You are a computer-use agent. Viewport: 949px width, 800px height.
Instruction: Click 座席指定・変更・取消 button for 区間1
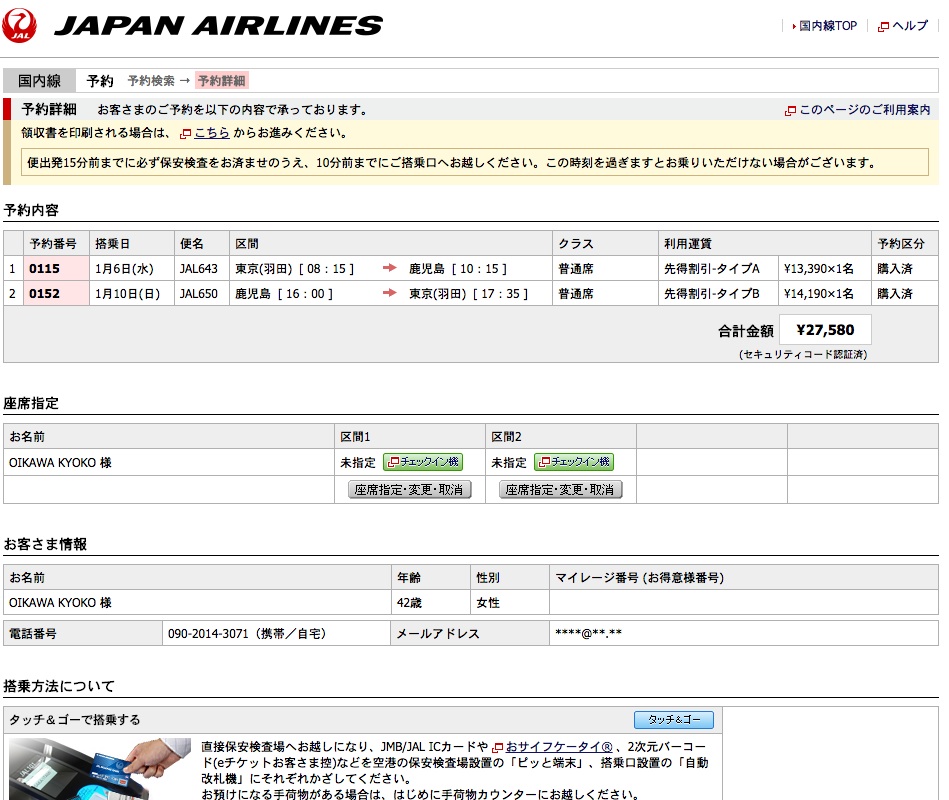(410, 490)
